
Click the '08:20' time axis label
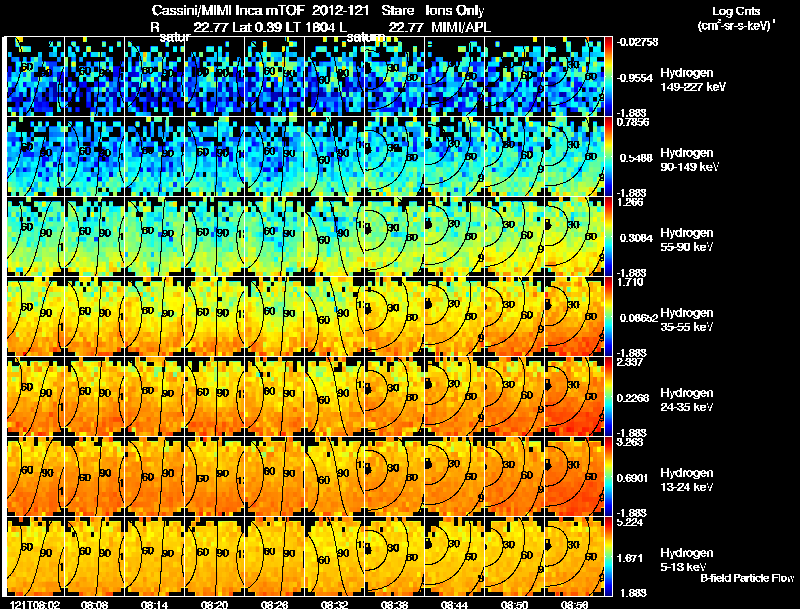click(214, 604)
